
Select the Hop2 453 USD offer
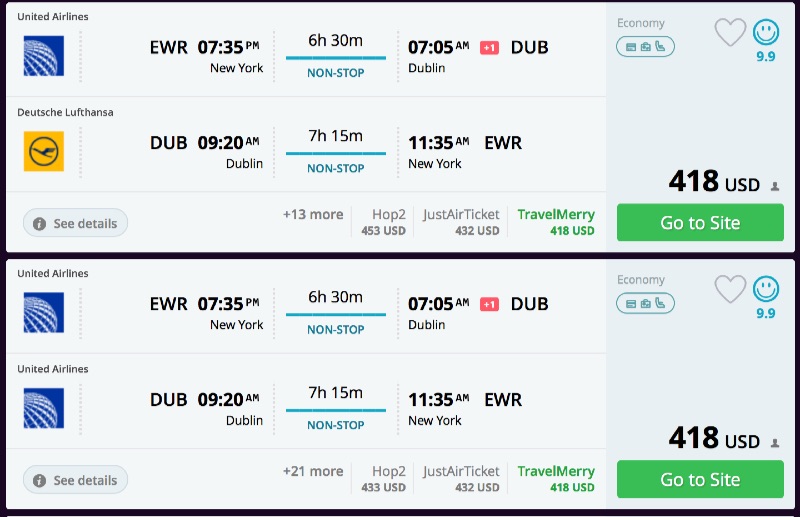(x=384, y=222)
